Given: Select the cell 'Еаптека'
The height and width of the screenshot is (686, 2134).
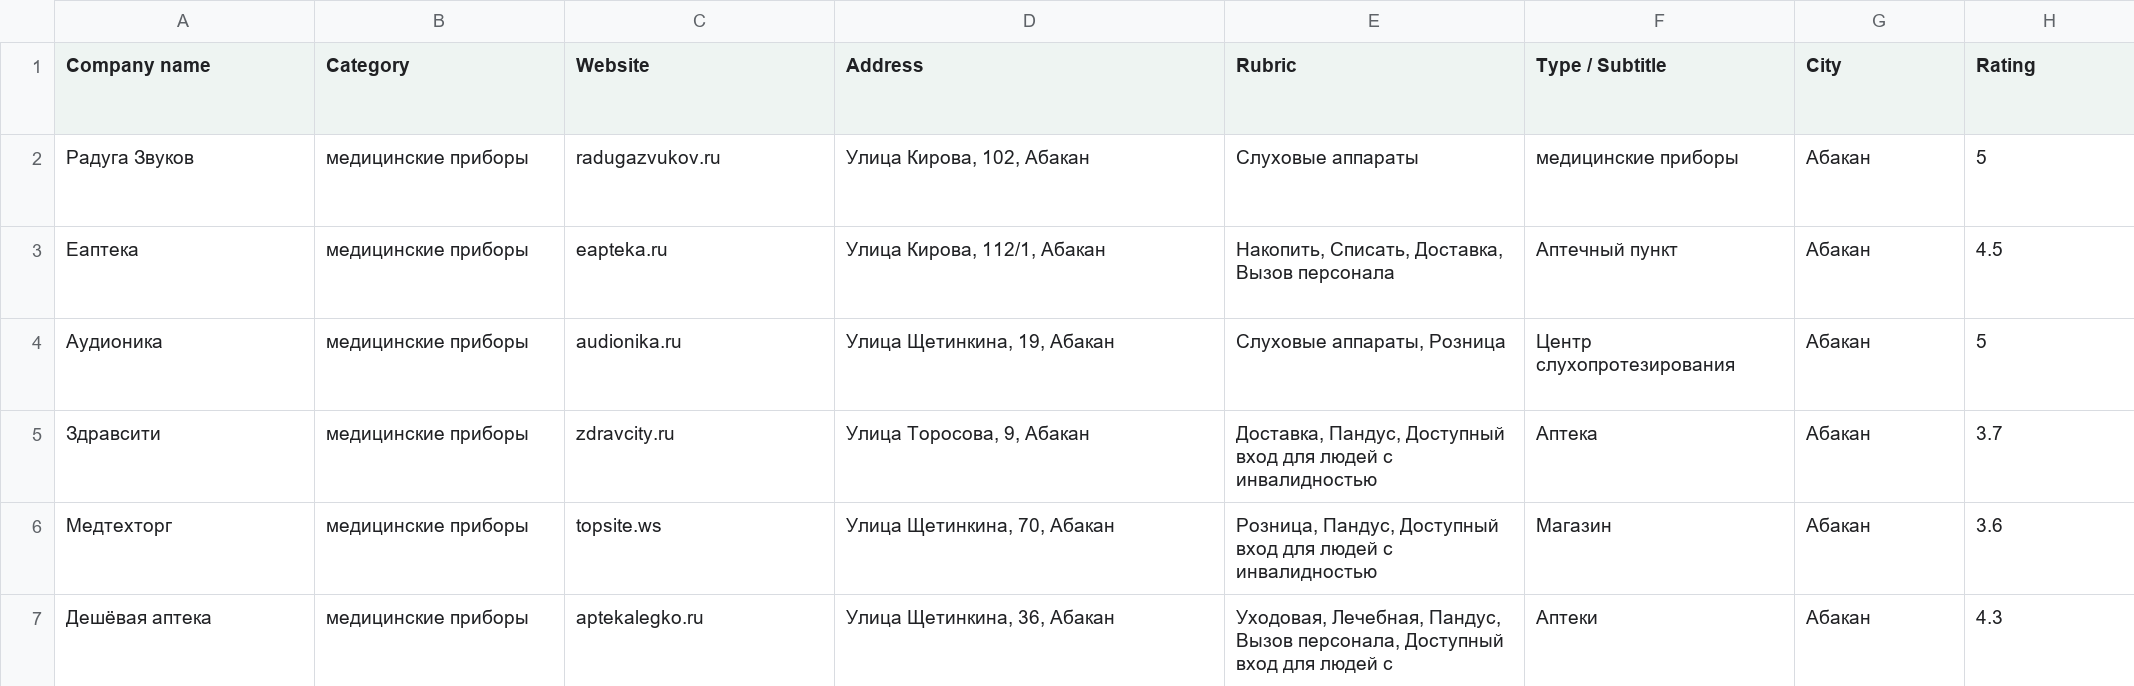Looking at the screenshot, I should (x=184, y=272).
